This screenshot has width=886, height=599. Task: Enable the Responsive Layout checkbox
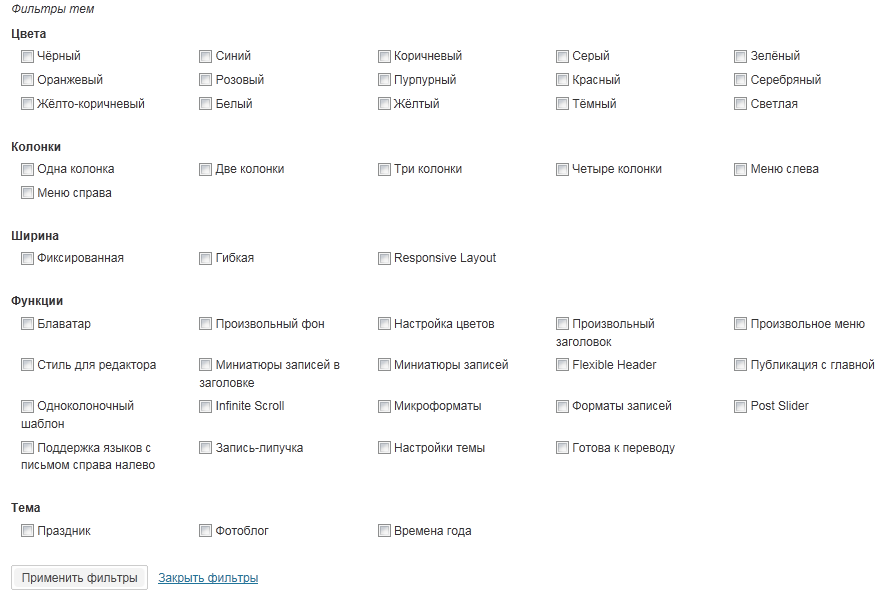[385, 259]
